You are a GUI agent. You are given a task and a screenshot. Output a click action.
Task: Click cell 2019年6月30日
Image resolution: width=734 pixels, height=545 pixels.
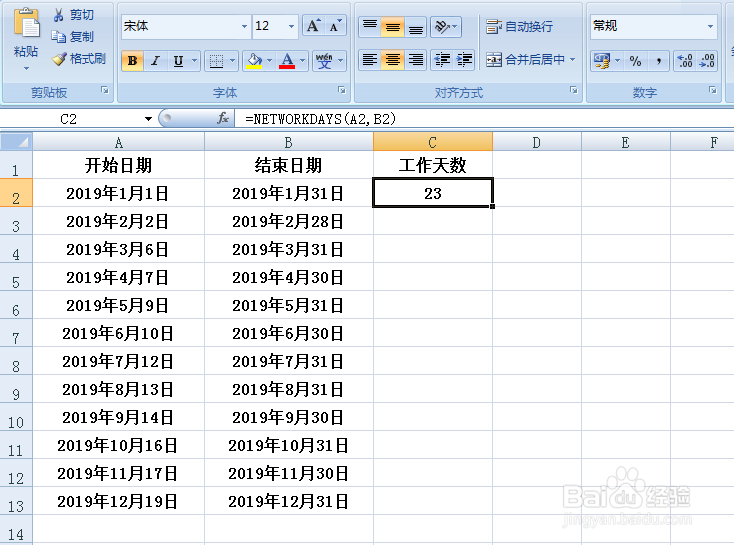tap(288, 333)
